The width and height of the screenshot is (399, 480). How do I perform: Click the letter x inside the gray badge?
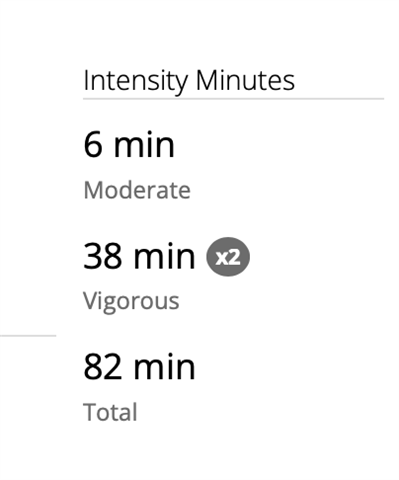(x=221, y=258)
